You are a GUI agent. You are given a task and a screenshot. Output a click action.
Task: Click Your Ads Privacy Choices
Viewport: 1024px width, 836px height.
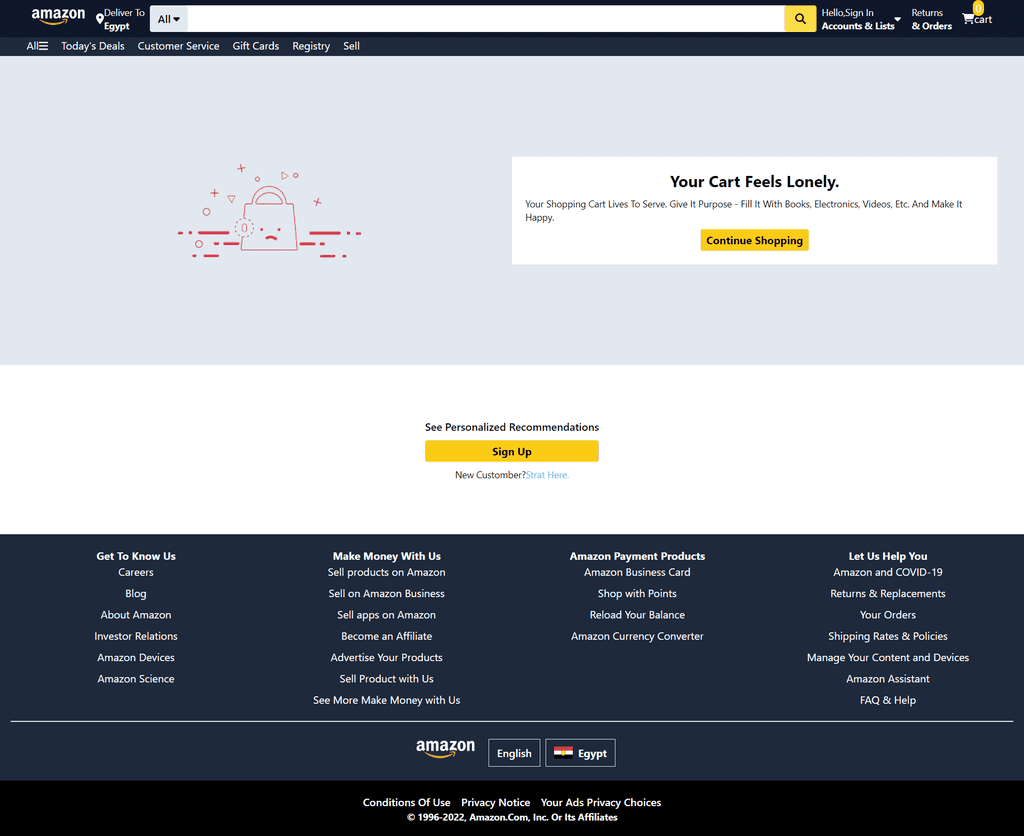[601, 802]
